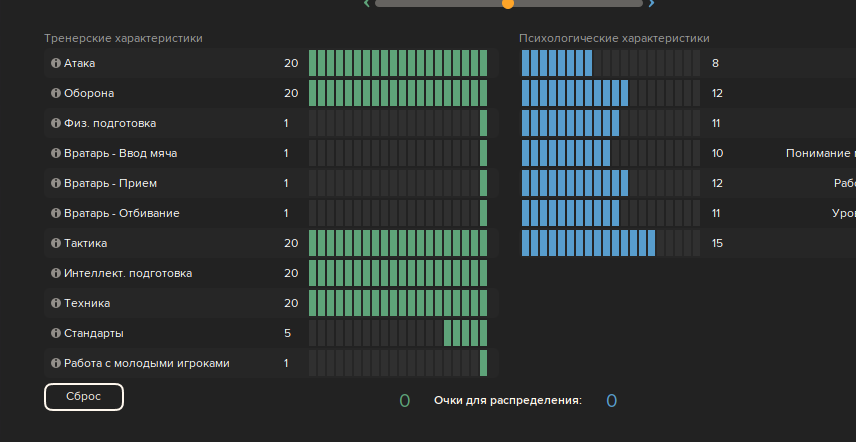
Task: Select Работа с молодыми игроками label
Action: pyautogui.click(x=146, y=363)
